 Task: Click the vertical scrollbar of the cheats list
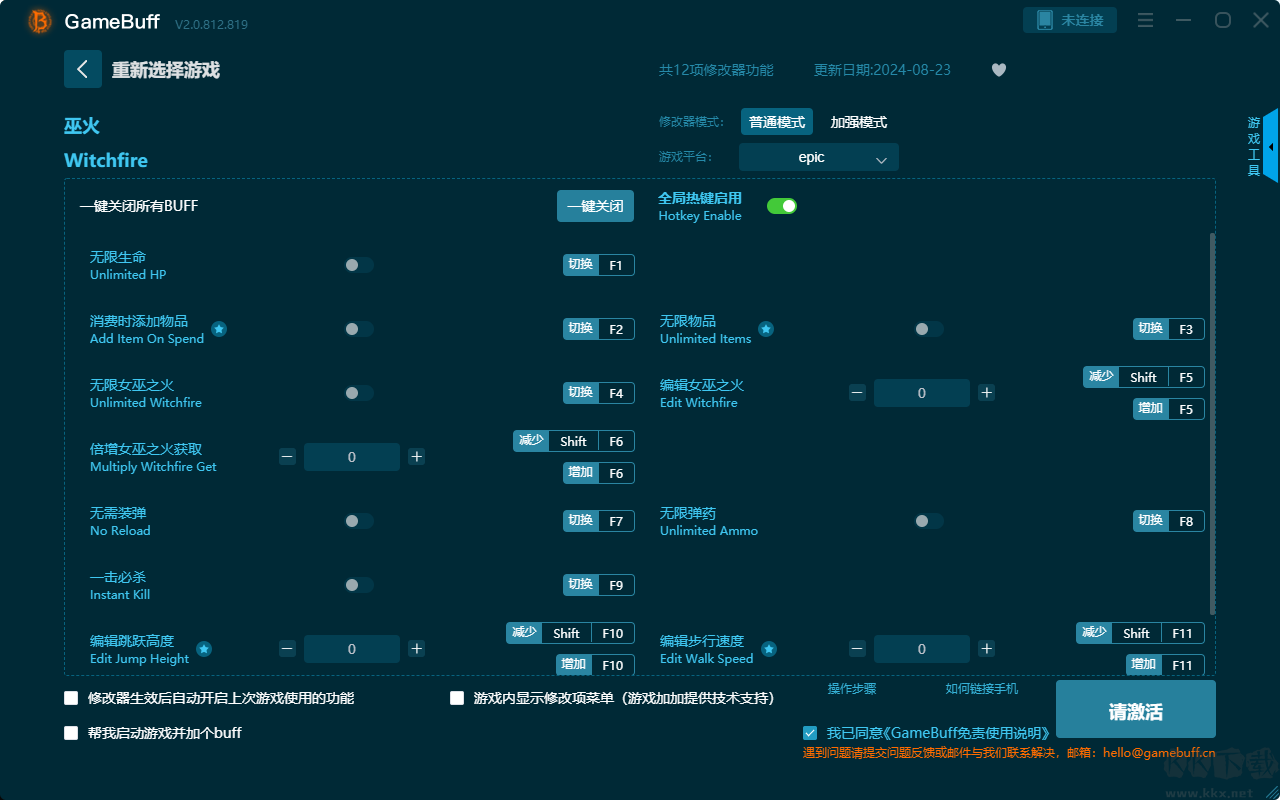pos(1213,424)
